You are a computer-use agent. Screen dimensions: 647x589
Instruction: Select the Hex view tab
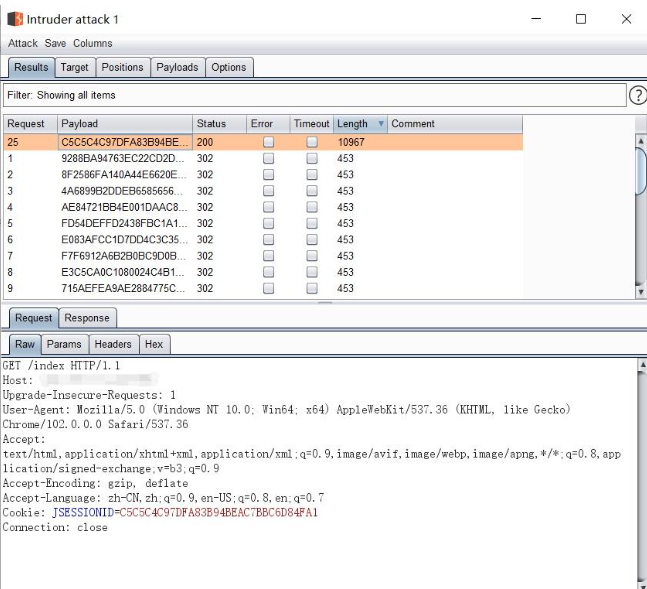154,344
